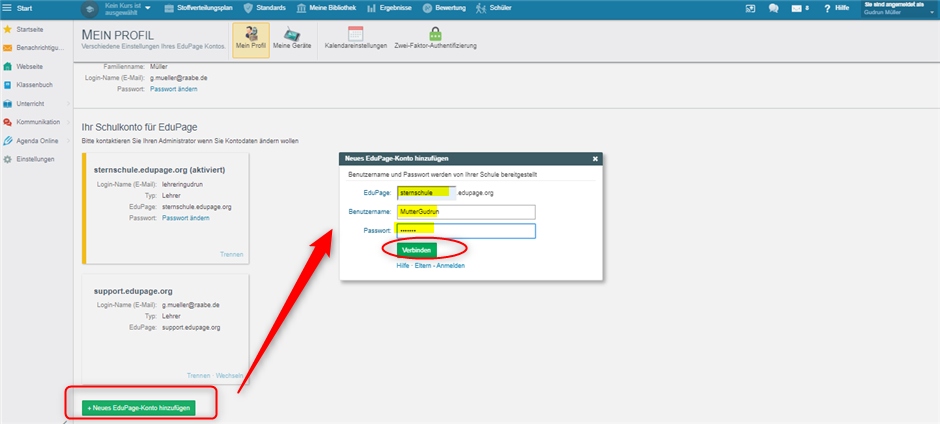Viewport: 940px width, 424px height.
Task: Open the Schüler section
Action: coord(493,8)
